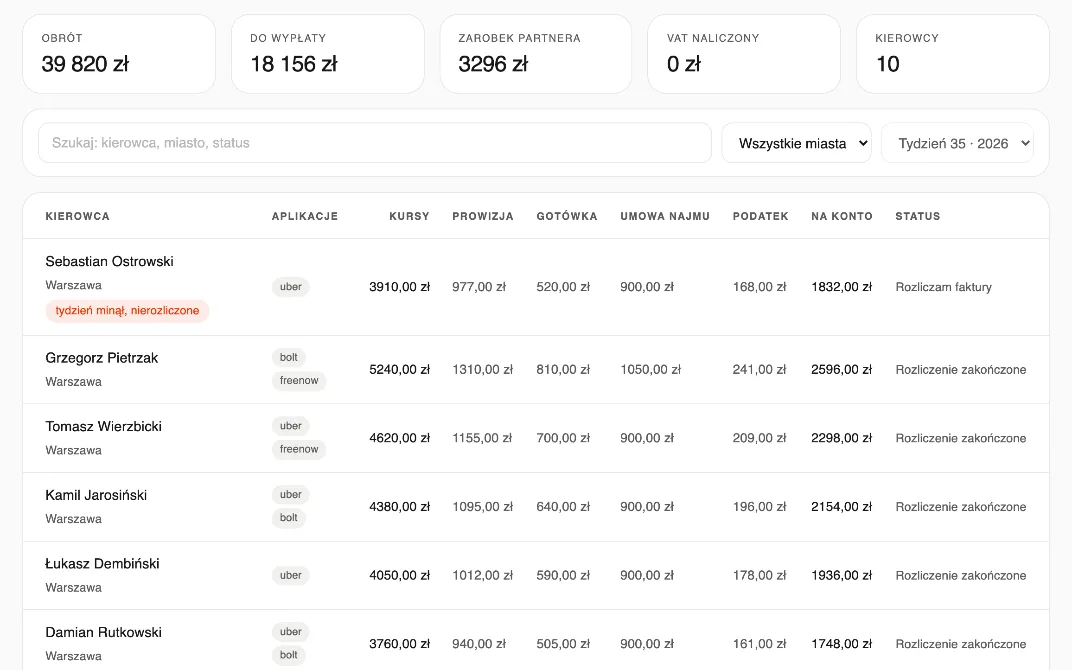Click the freenow tag in Grzegorz Pietrzak's row
1072x670 pixels.
pyautogui.click(x=299, y=381)
